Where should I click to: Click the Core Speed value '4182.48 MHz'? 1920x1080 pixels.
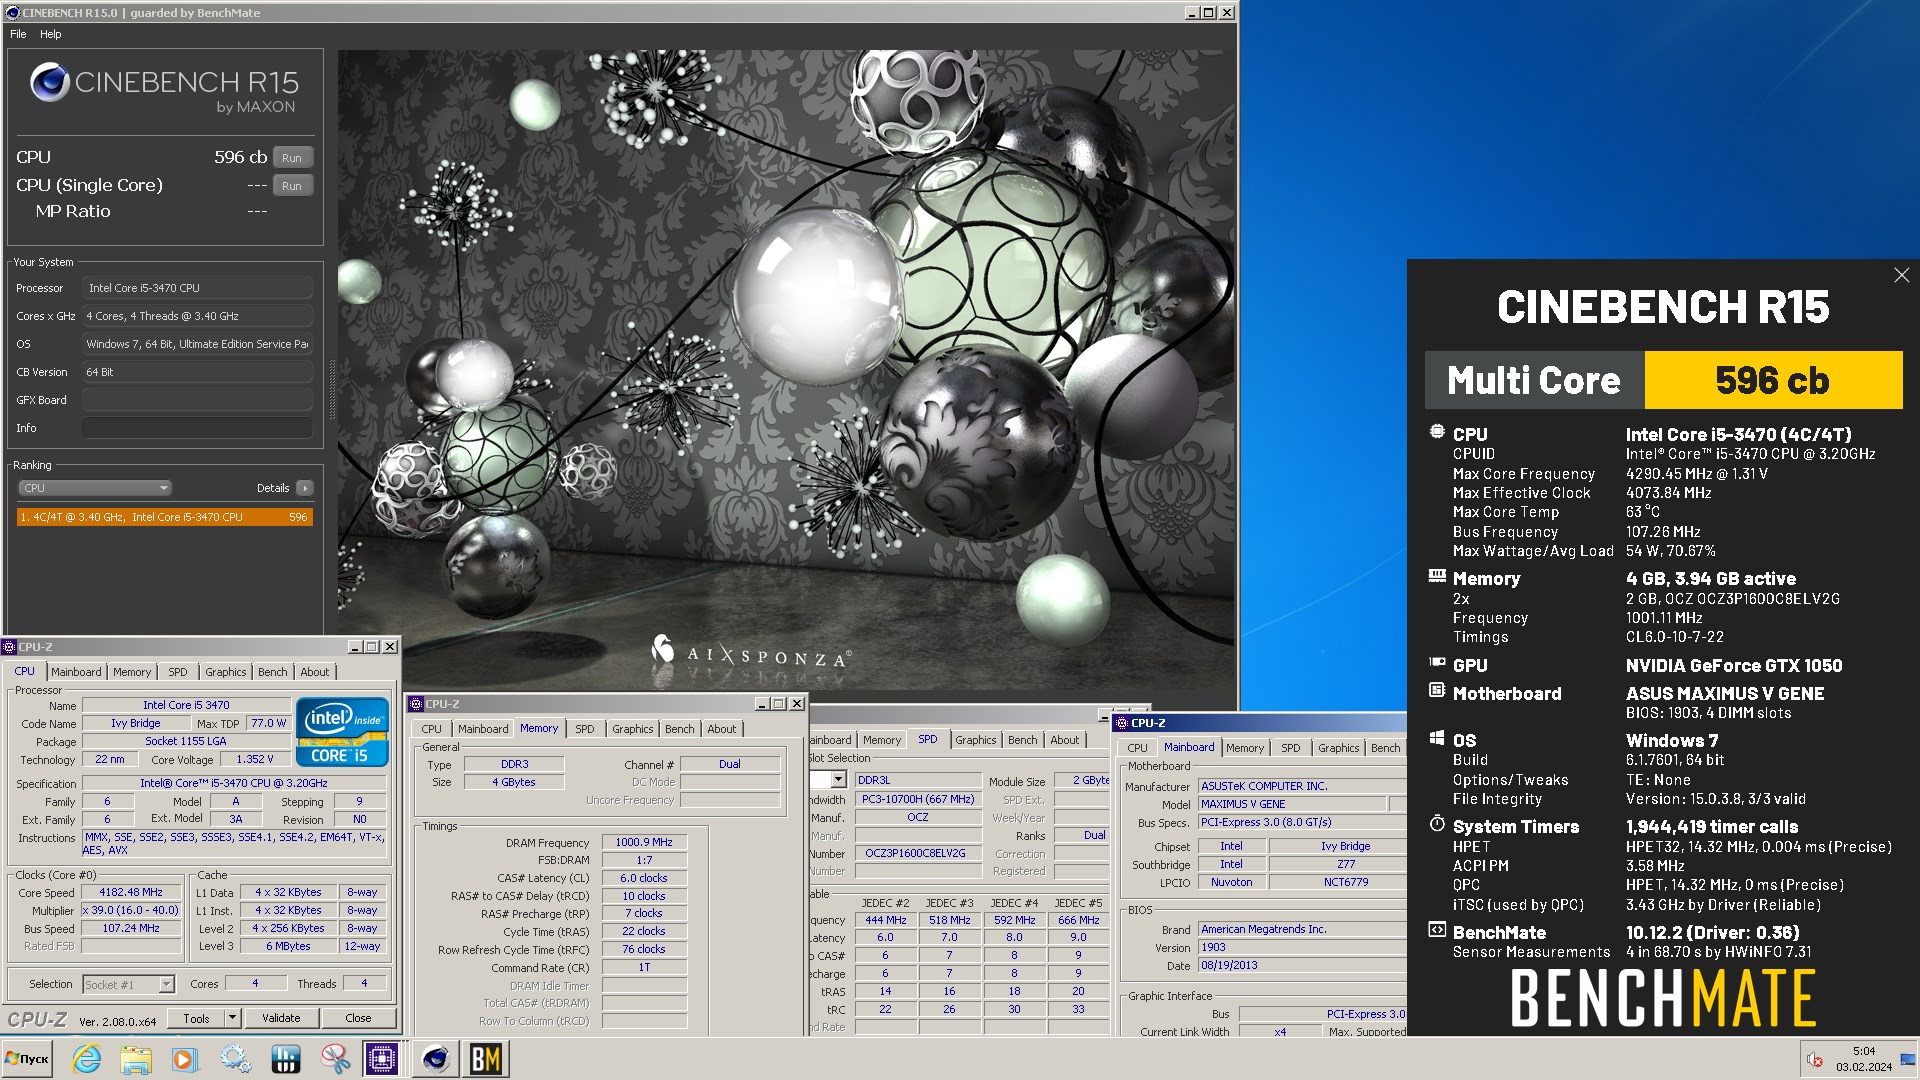(x=130, y=892)
